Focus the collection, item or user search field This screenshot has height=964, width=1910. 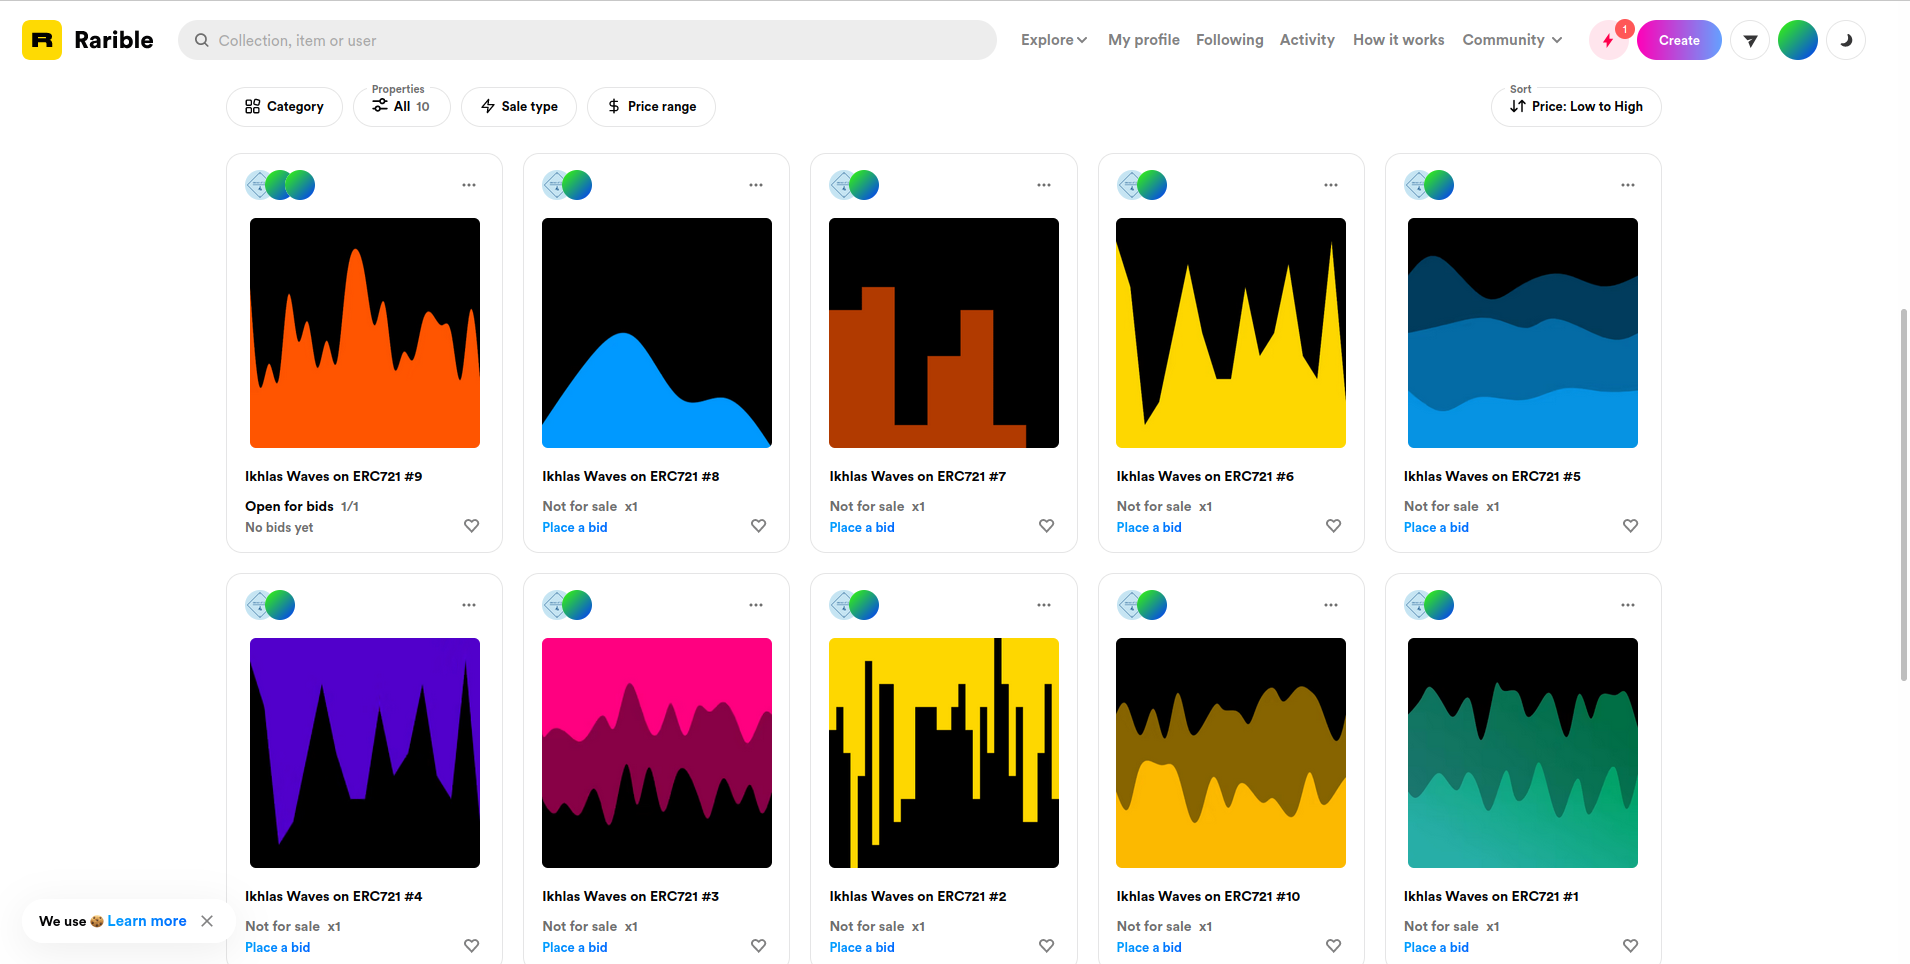click(x=587, y=40)
